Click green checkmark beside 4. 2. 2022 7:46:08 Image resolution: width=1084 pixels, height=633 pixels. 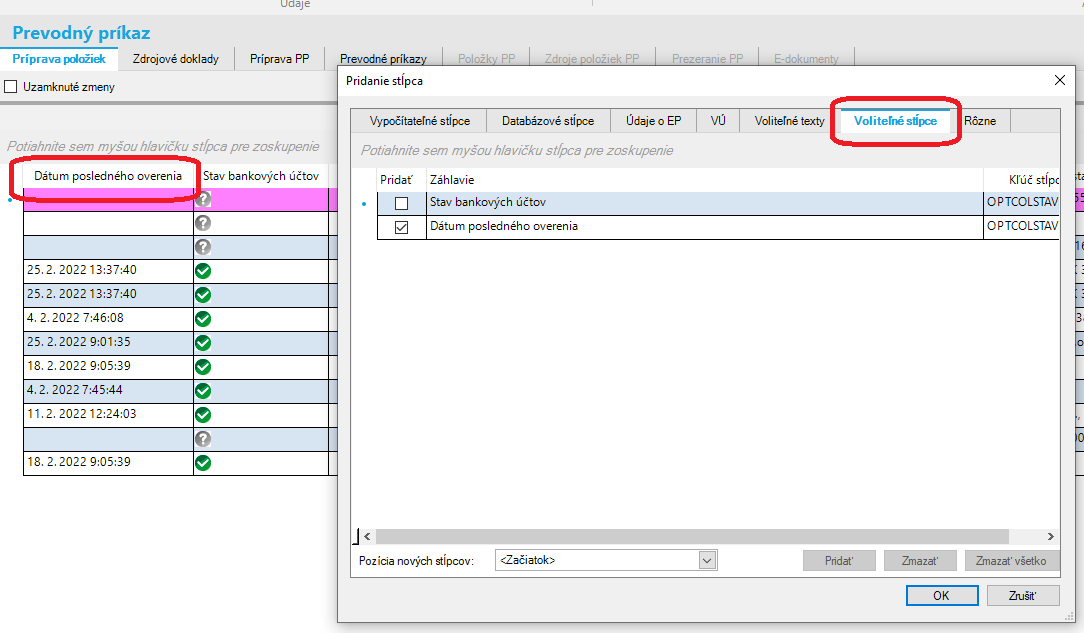coord(203,319)
